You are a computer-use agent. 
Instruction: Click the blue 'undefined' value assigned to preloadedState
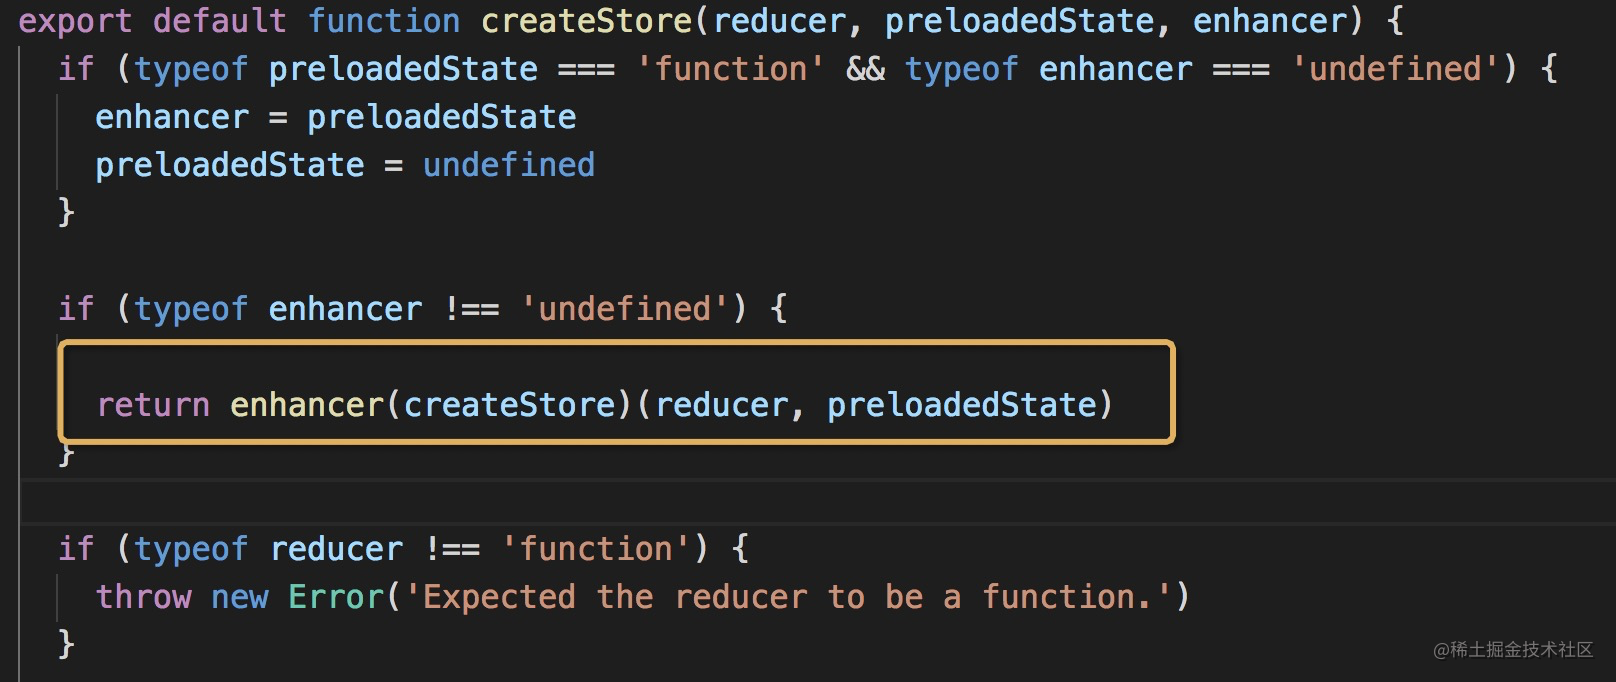coord(509,165)
